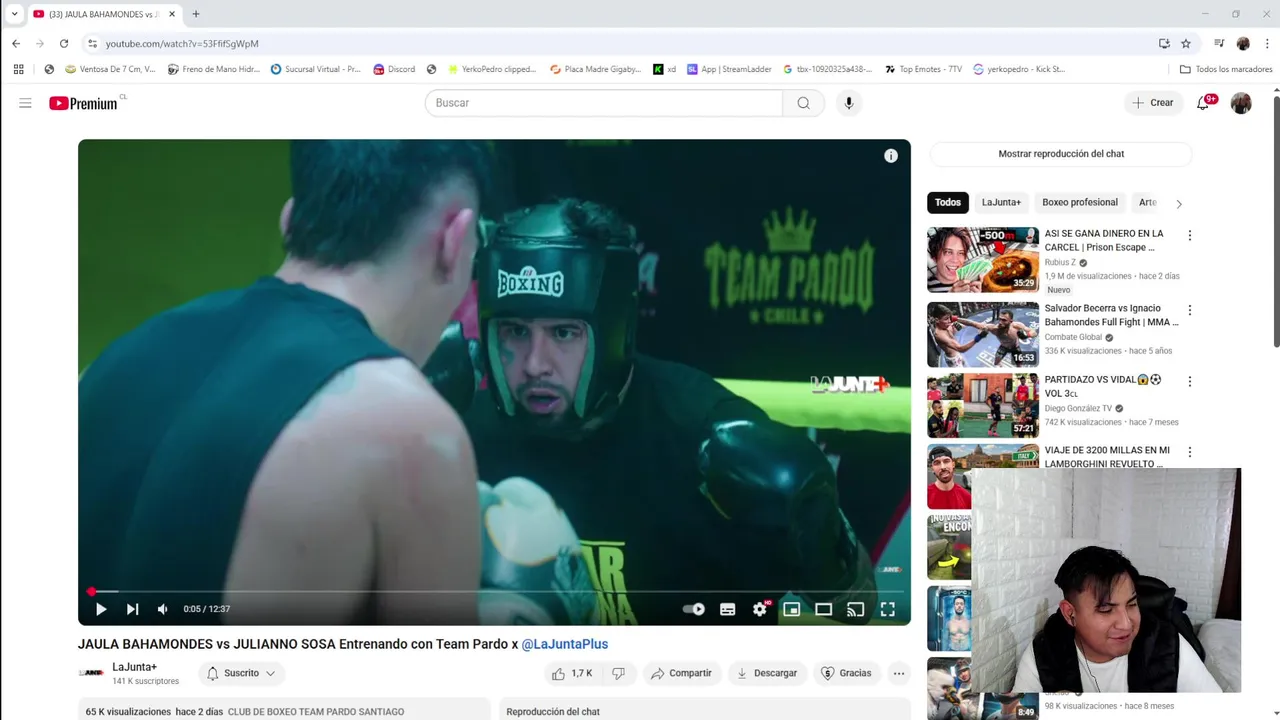Select the Boxeo profesional chip

tap(1080, 202)
